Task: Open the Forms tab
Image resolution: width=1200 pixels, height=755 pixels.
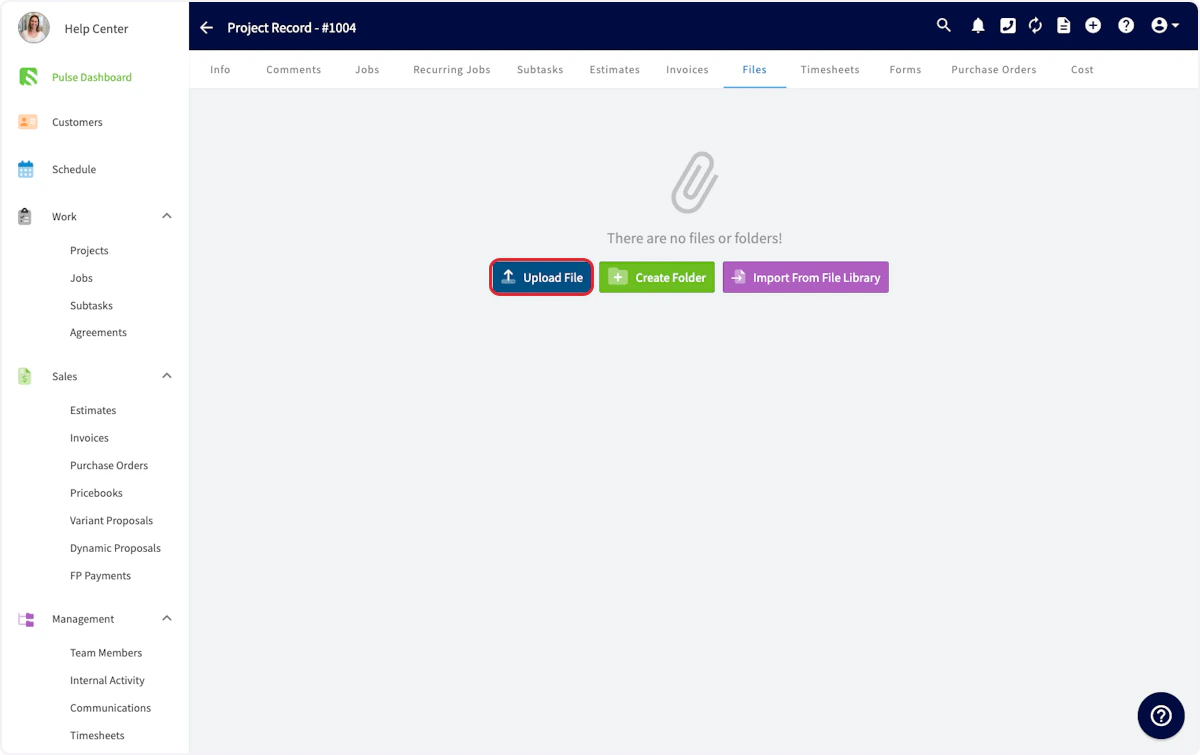Action: coord(905,70)
